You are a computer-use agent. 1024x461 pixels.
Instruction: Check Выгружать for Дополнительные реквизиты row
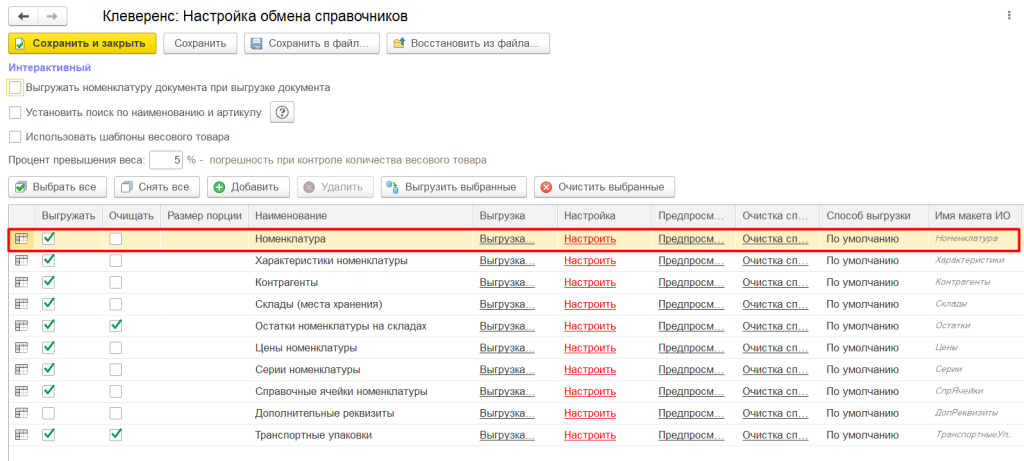tap(49, 412)
